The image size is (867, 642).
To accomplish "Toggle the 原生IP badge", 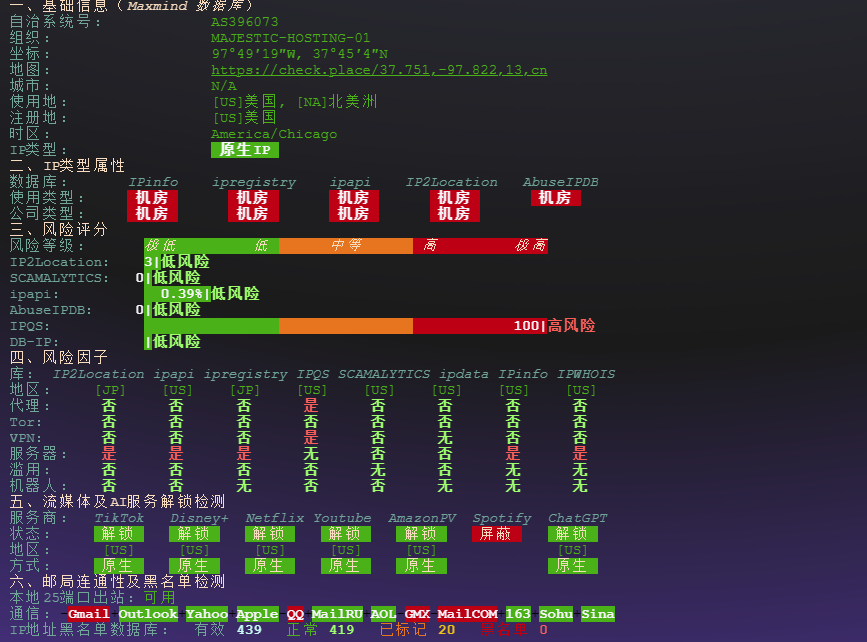I will 245,149.
